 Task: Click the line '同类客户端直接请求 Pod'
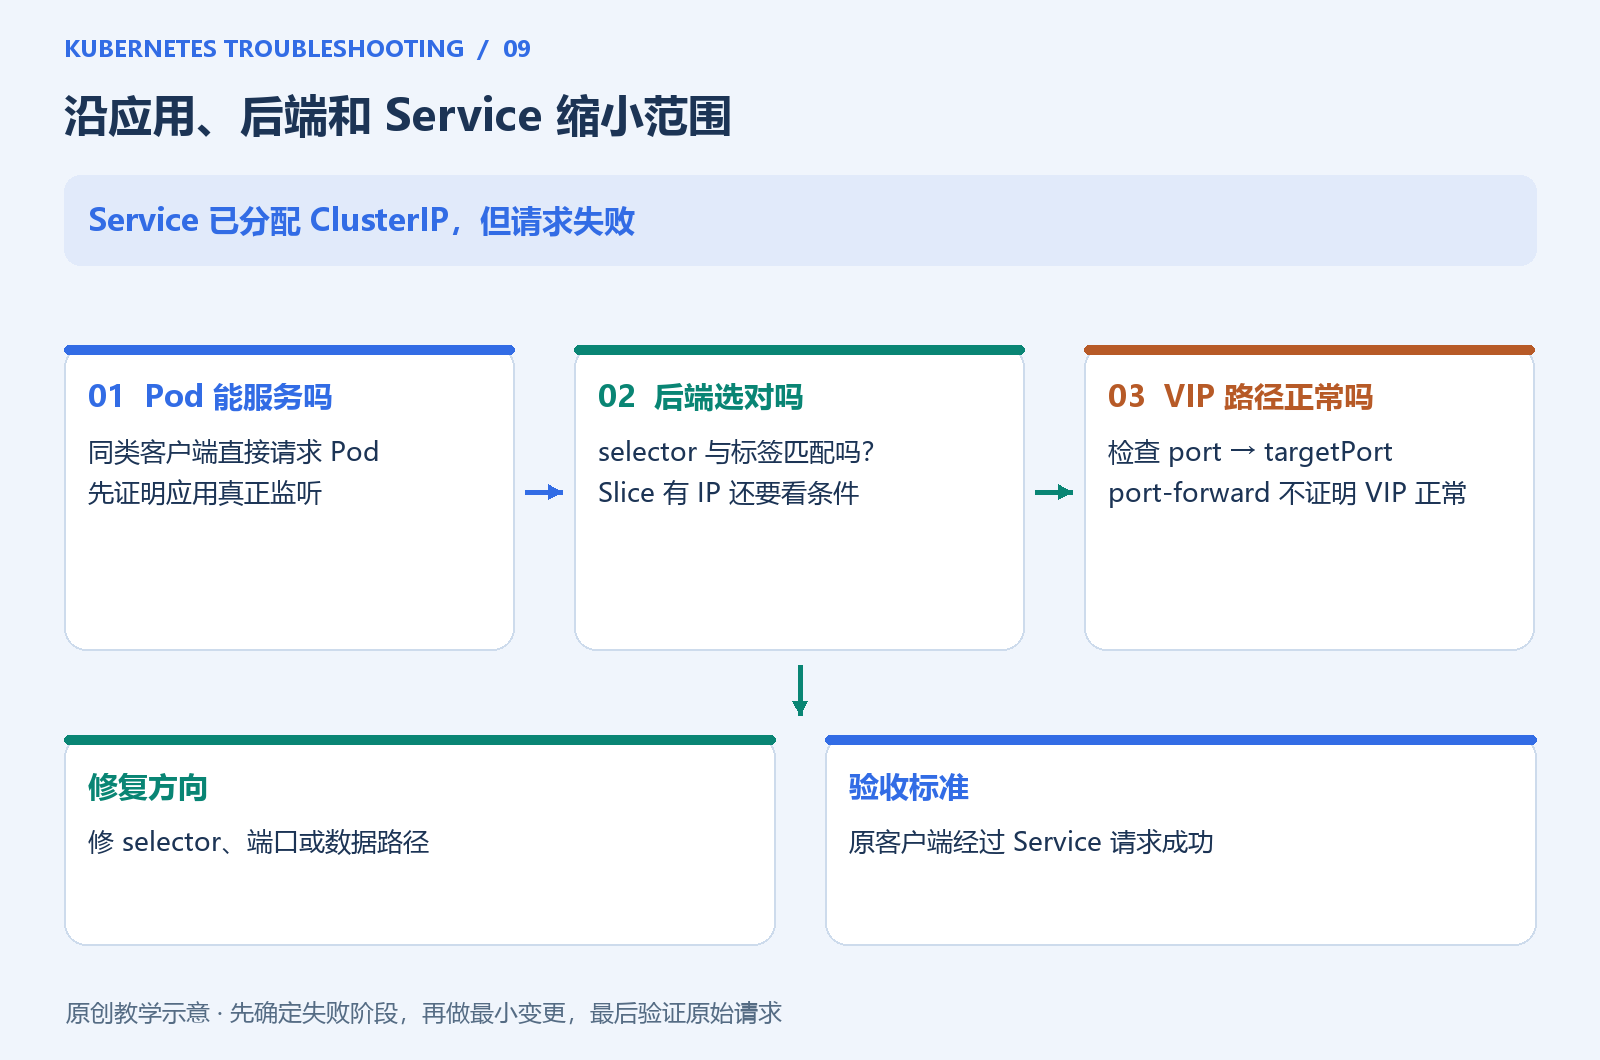pyautogui.click(x=234, y=452)
